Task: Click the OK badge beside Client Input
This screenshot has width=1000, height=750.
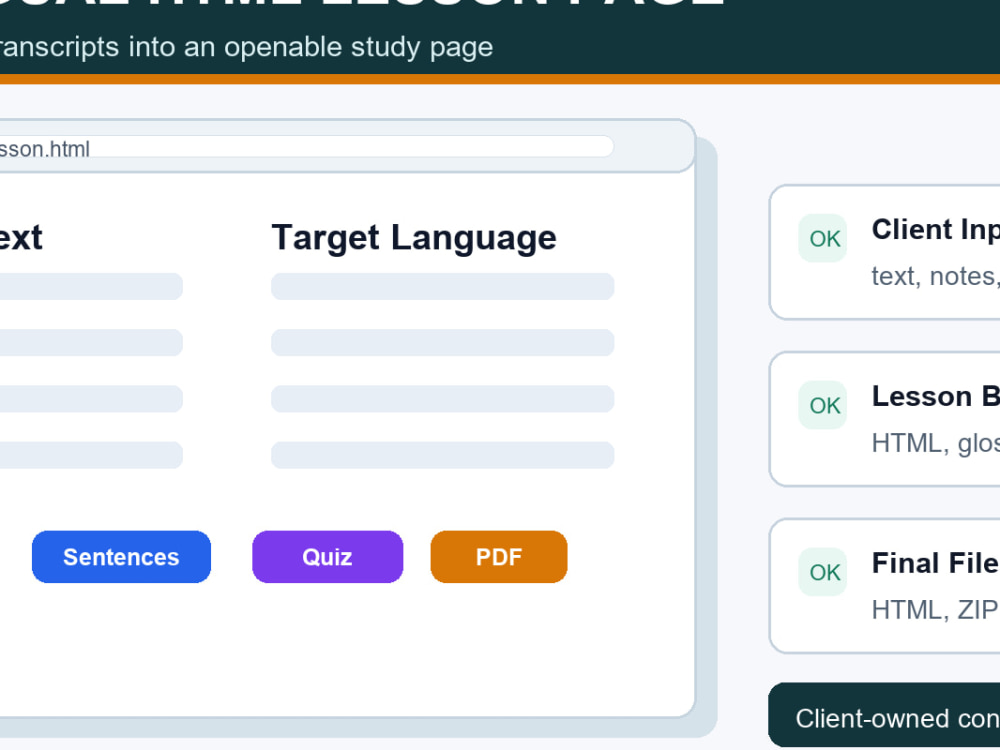Action: 823,238
